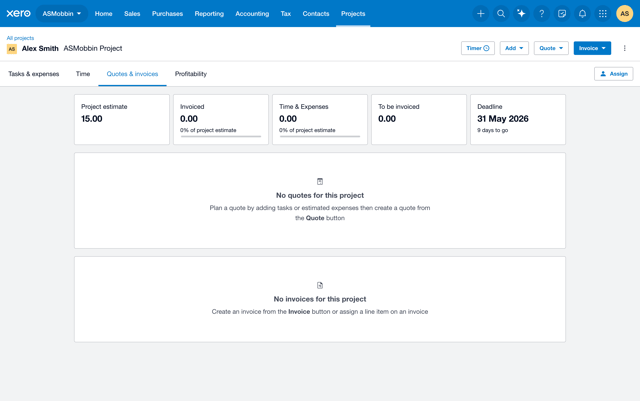Expand the ASMobbin organisation dropdown
640x401 pixels.
pyautogui.click(x=62, y=13)
